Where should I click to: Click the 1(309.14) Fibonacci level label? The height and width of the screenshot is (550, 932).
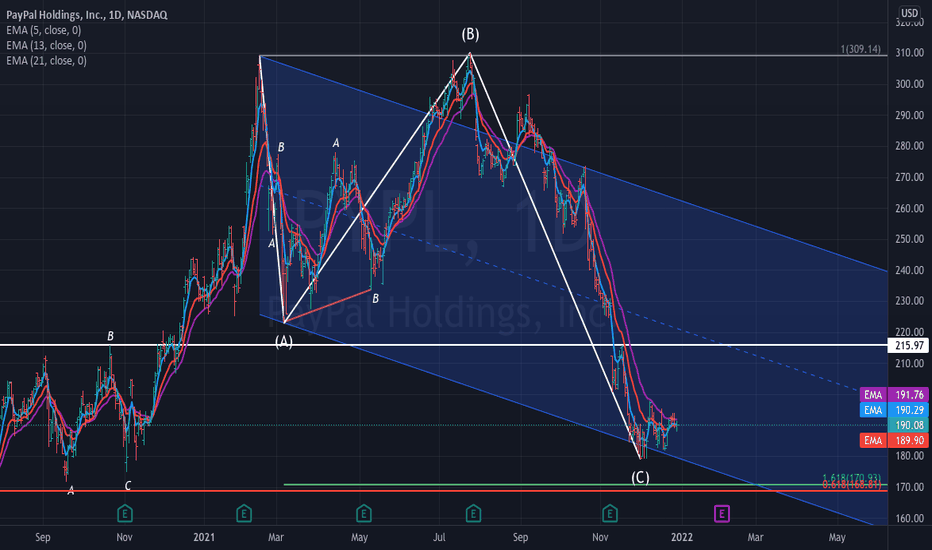click(861, 49)
